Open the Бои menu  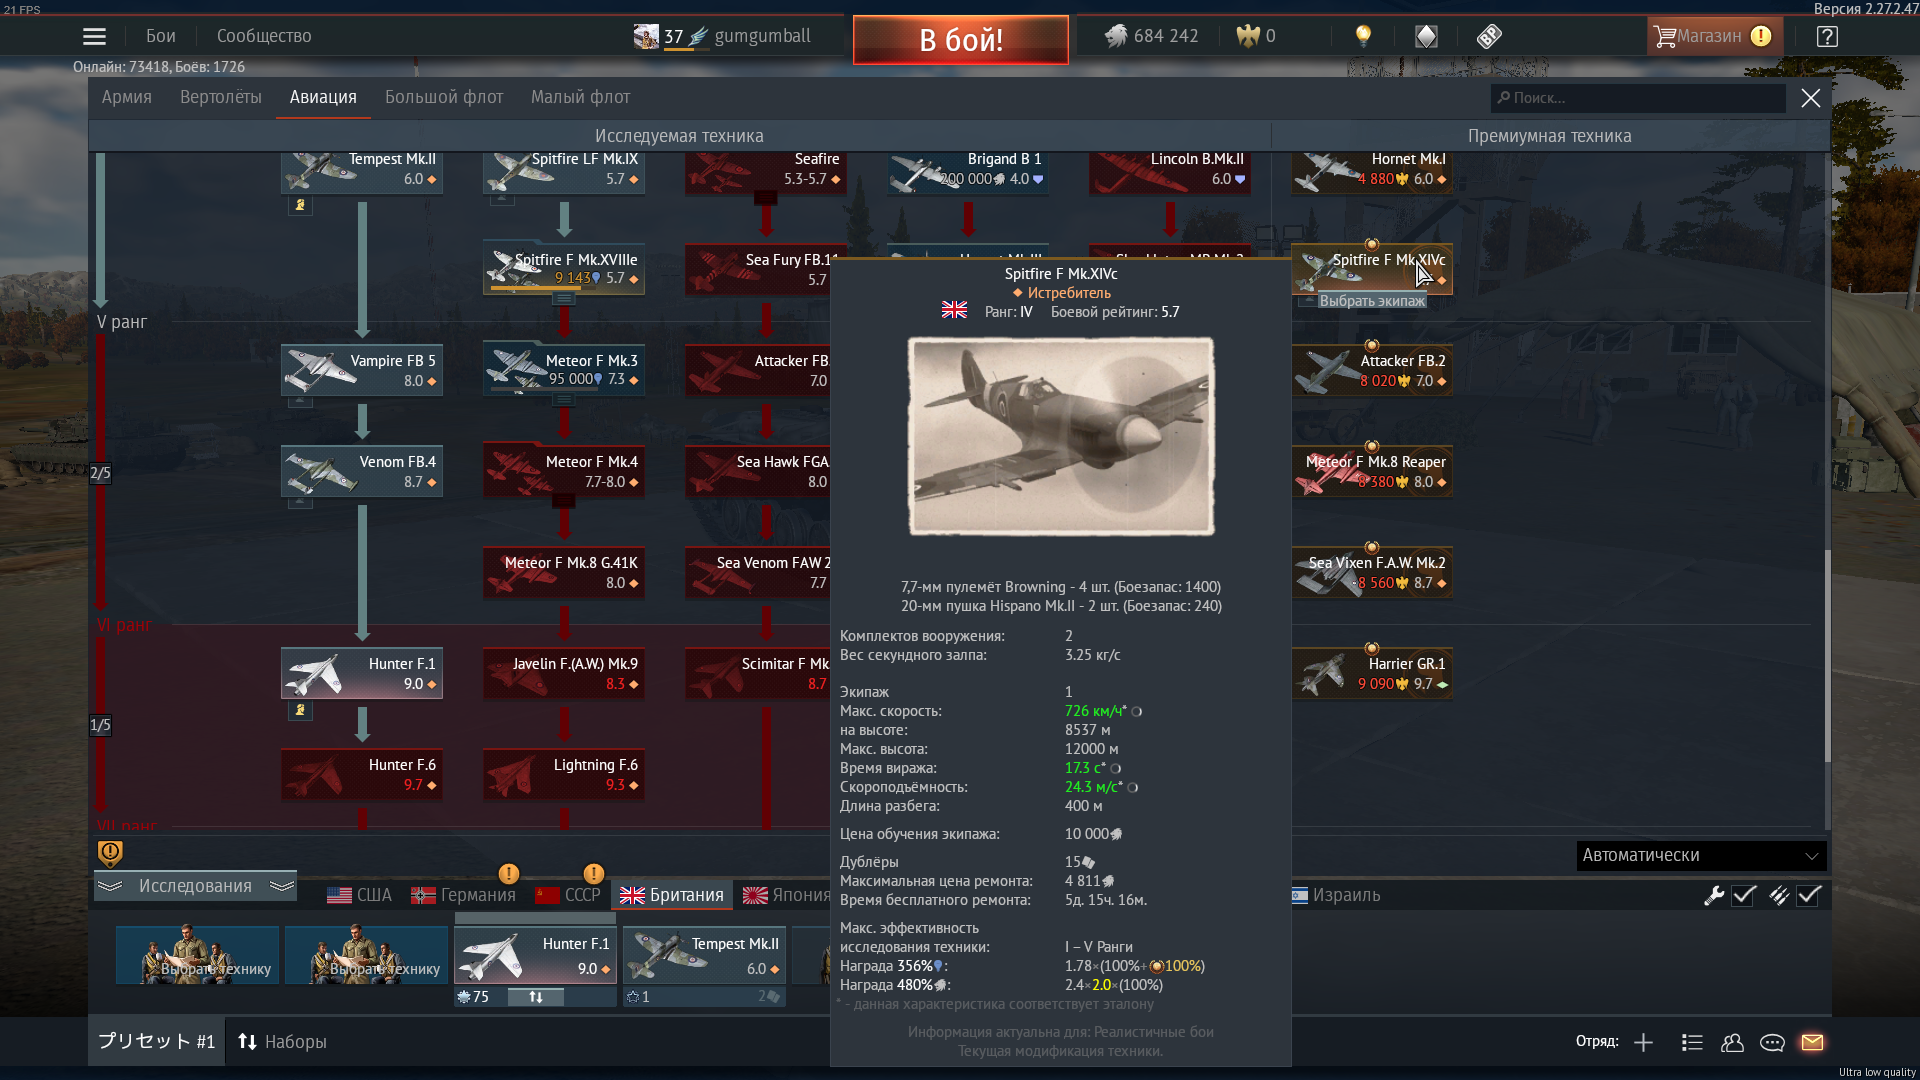(160, 36)
